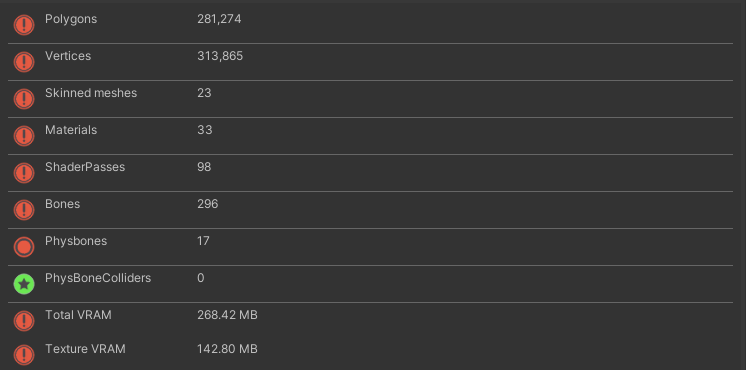This screenshot has width=746, height=370.
Task: Click the red circle icon beside Physbones
Action: point(24,247)
